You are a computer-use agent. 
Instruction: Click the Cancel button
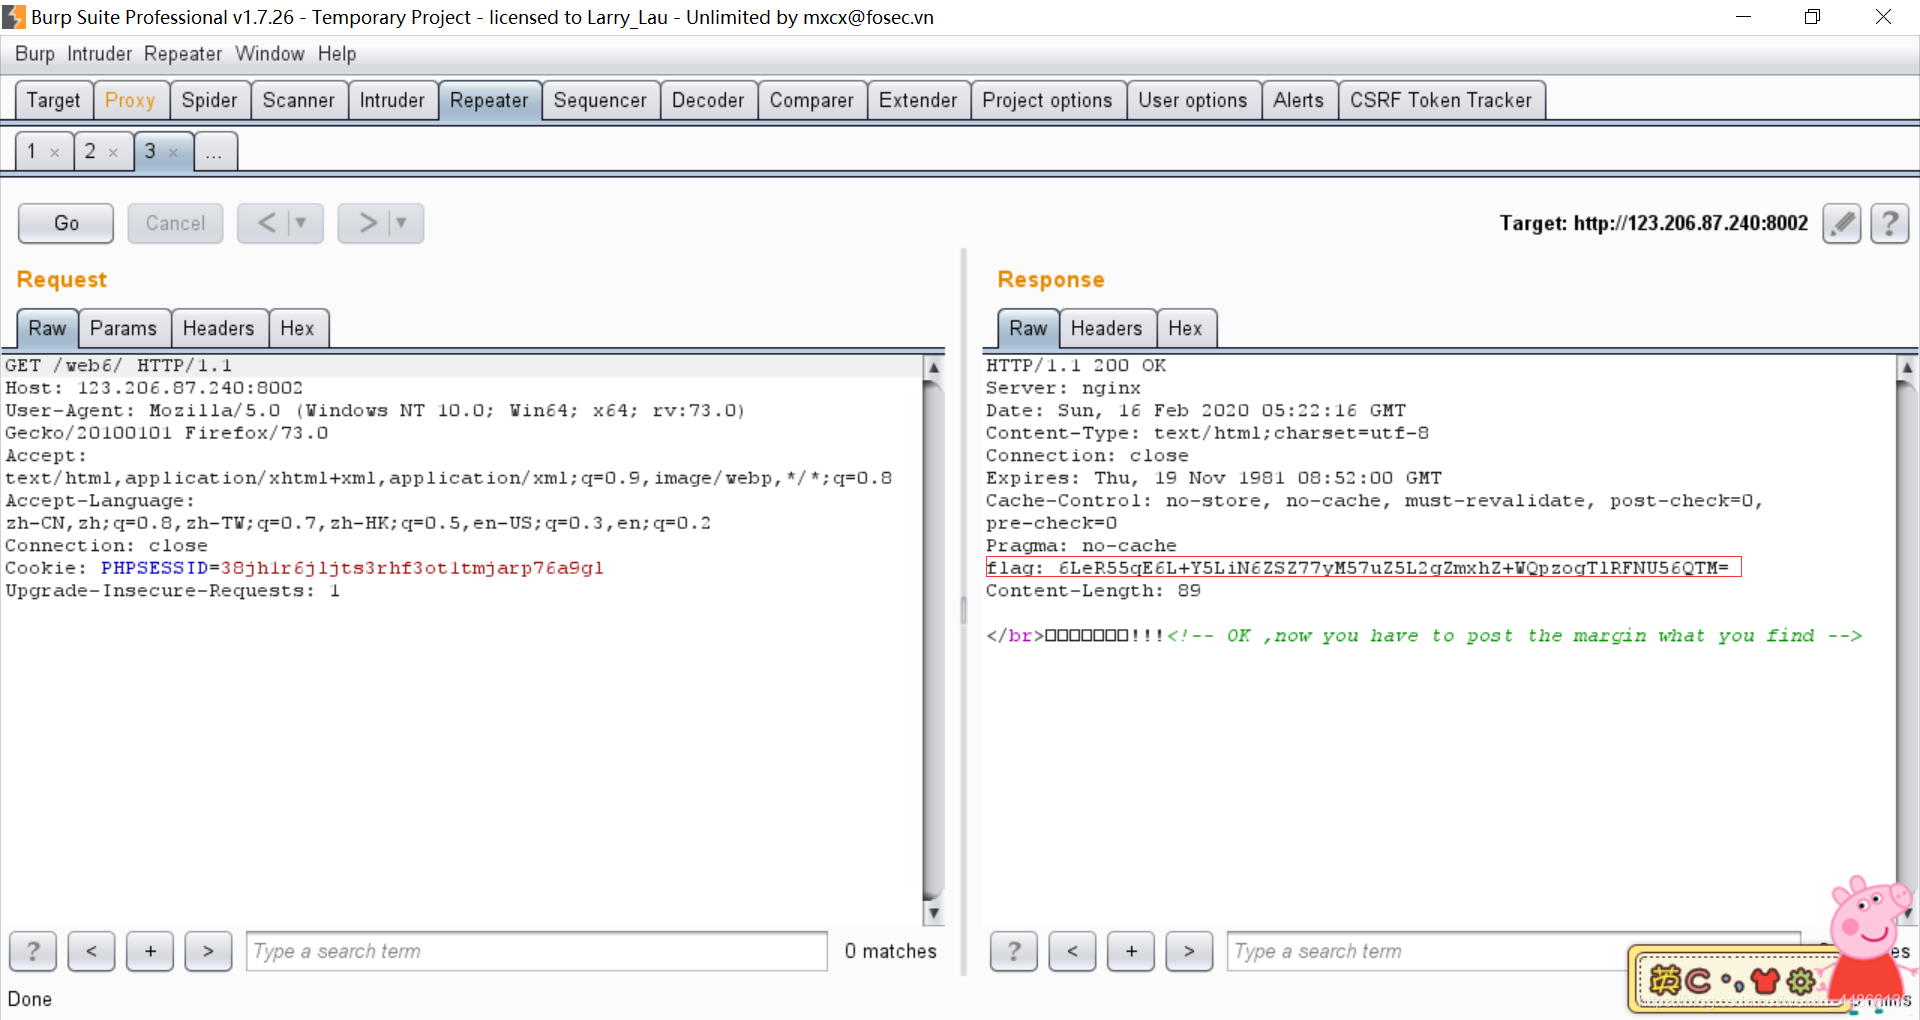(x=175, y=223)
